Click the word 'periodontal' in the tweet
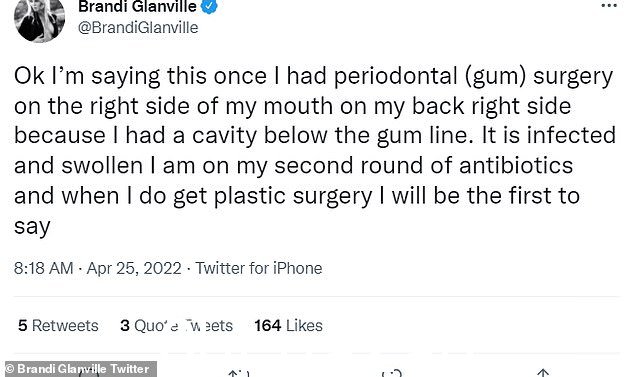Image resolution: width=634 pixels, height=377 pixels. [x=395, y=76]
